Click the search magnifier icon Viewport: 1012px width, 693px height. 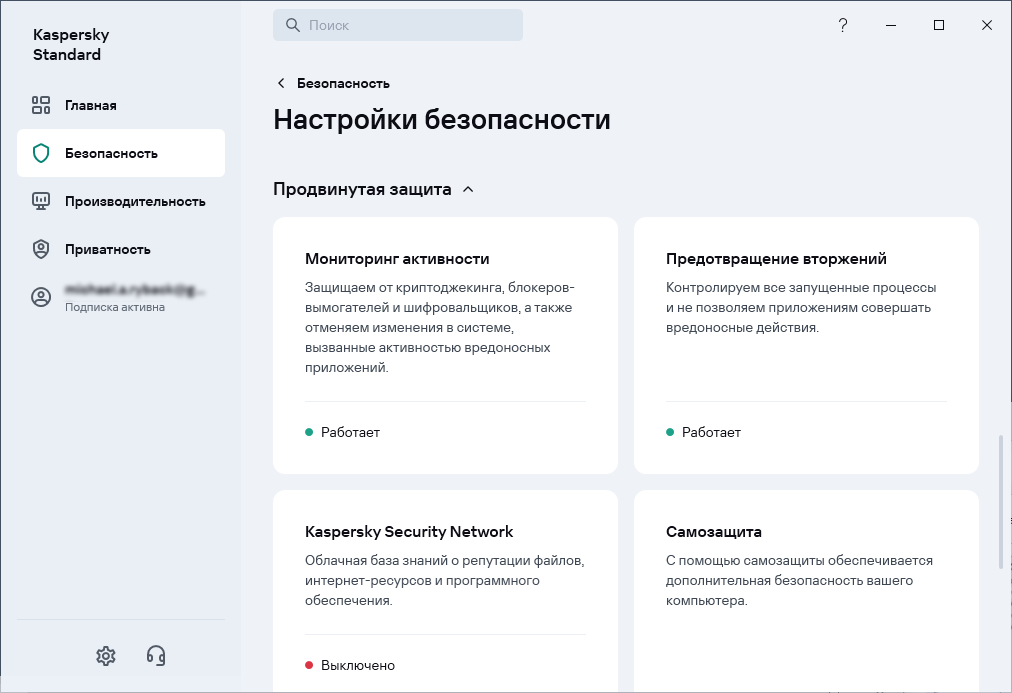pos(293,26)
